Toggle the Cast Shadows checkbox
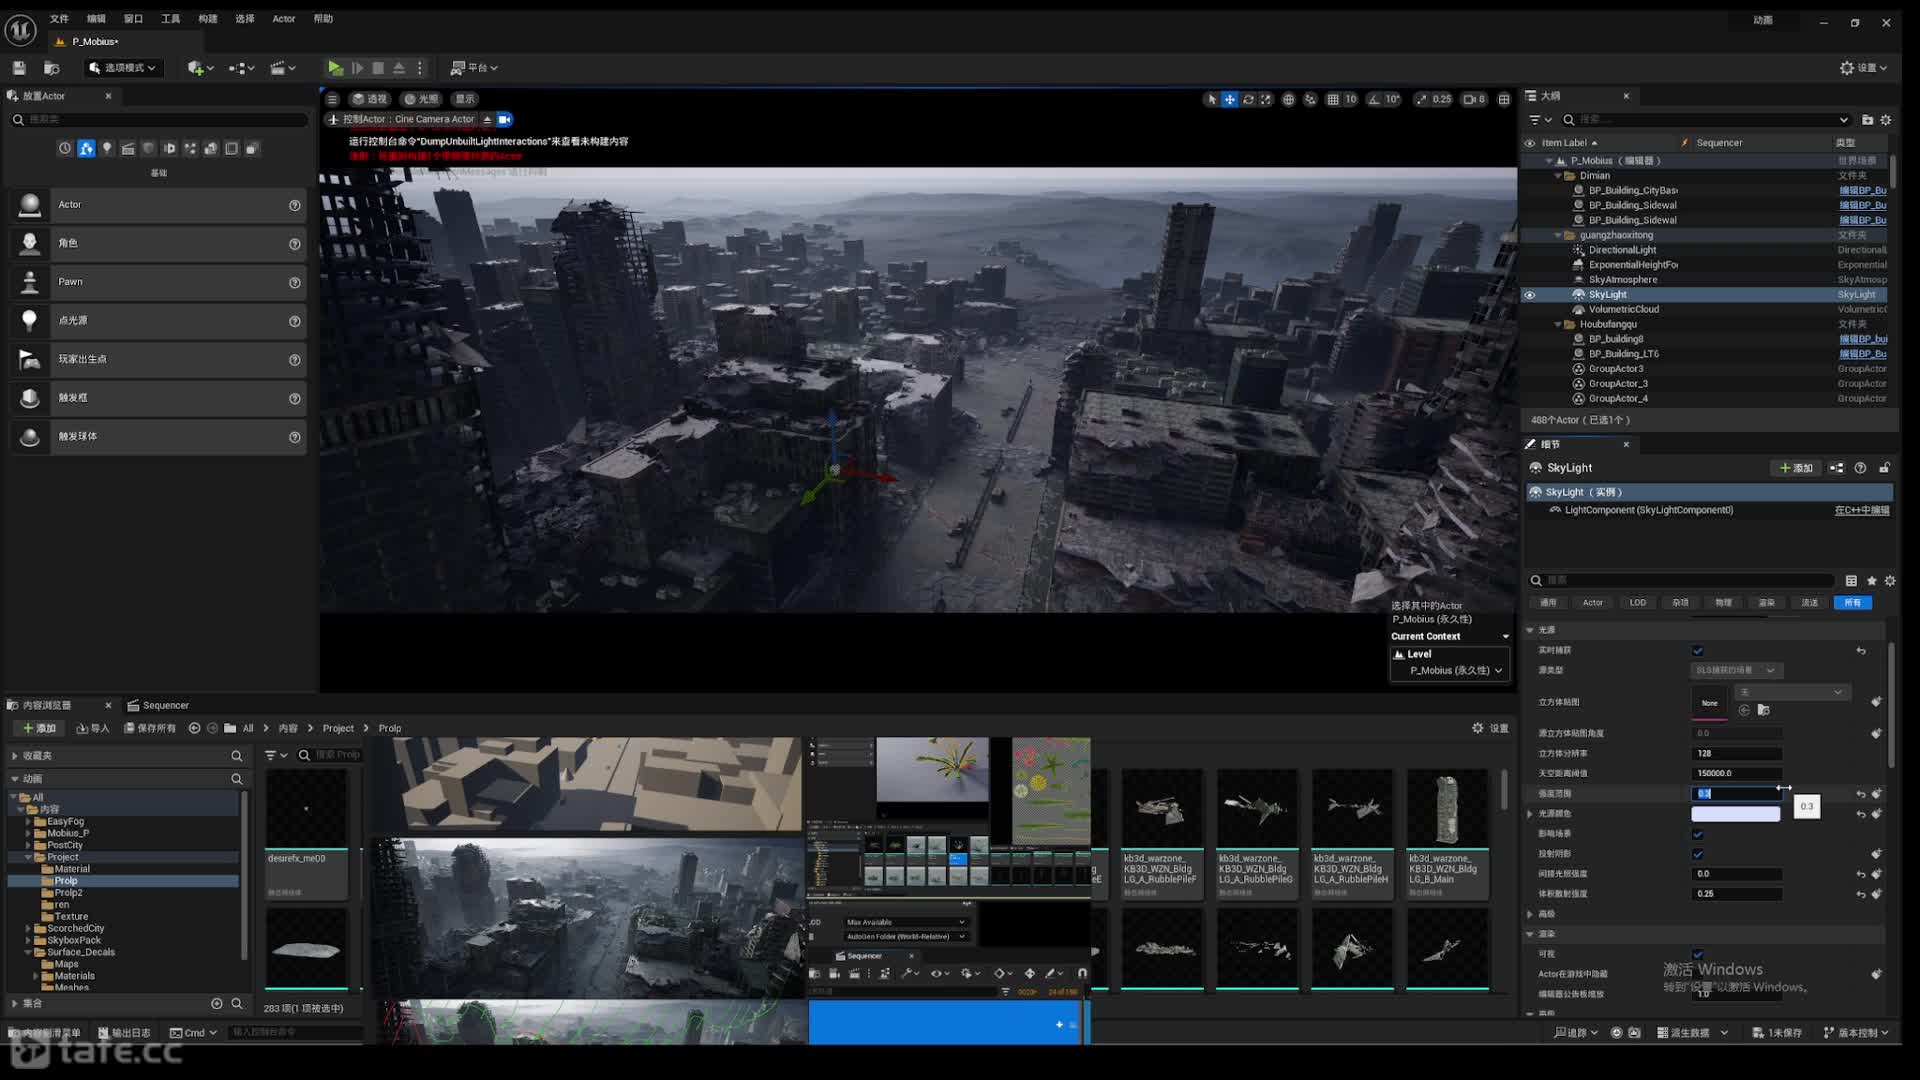Screen dimensions: 1920x1080 coord(1698,854)
